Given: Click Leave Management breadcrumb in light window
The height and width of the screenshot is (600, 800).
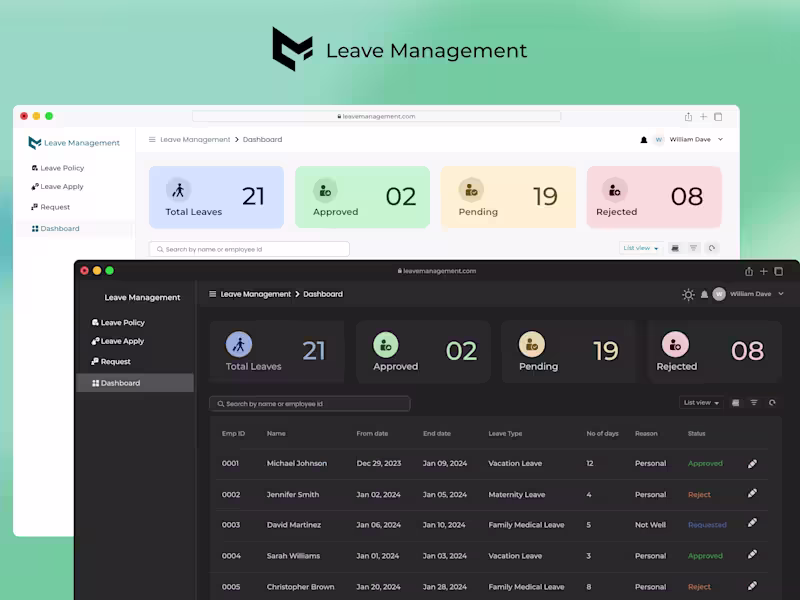Looking at the screenshot, I should coord(195,139).
